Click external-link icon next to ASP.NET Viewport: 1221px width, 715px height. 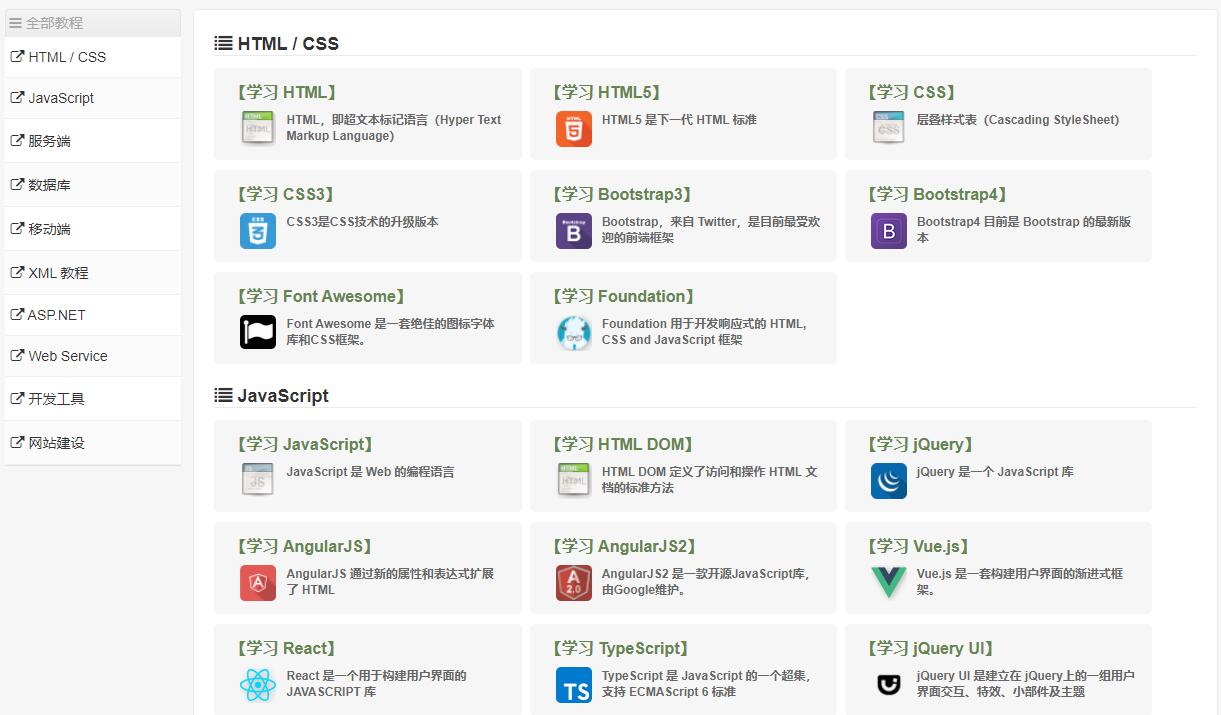point(17,314)
